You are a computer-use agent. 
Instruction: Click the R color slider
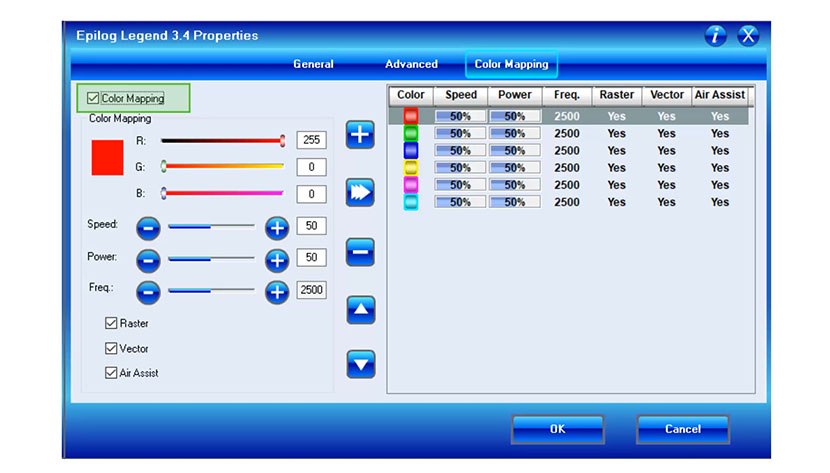[x=223, y=141]
